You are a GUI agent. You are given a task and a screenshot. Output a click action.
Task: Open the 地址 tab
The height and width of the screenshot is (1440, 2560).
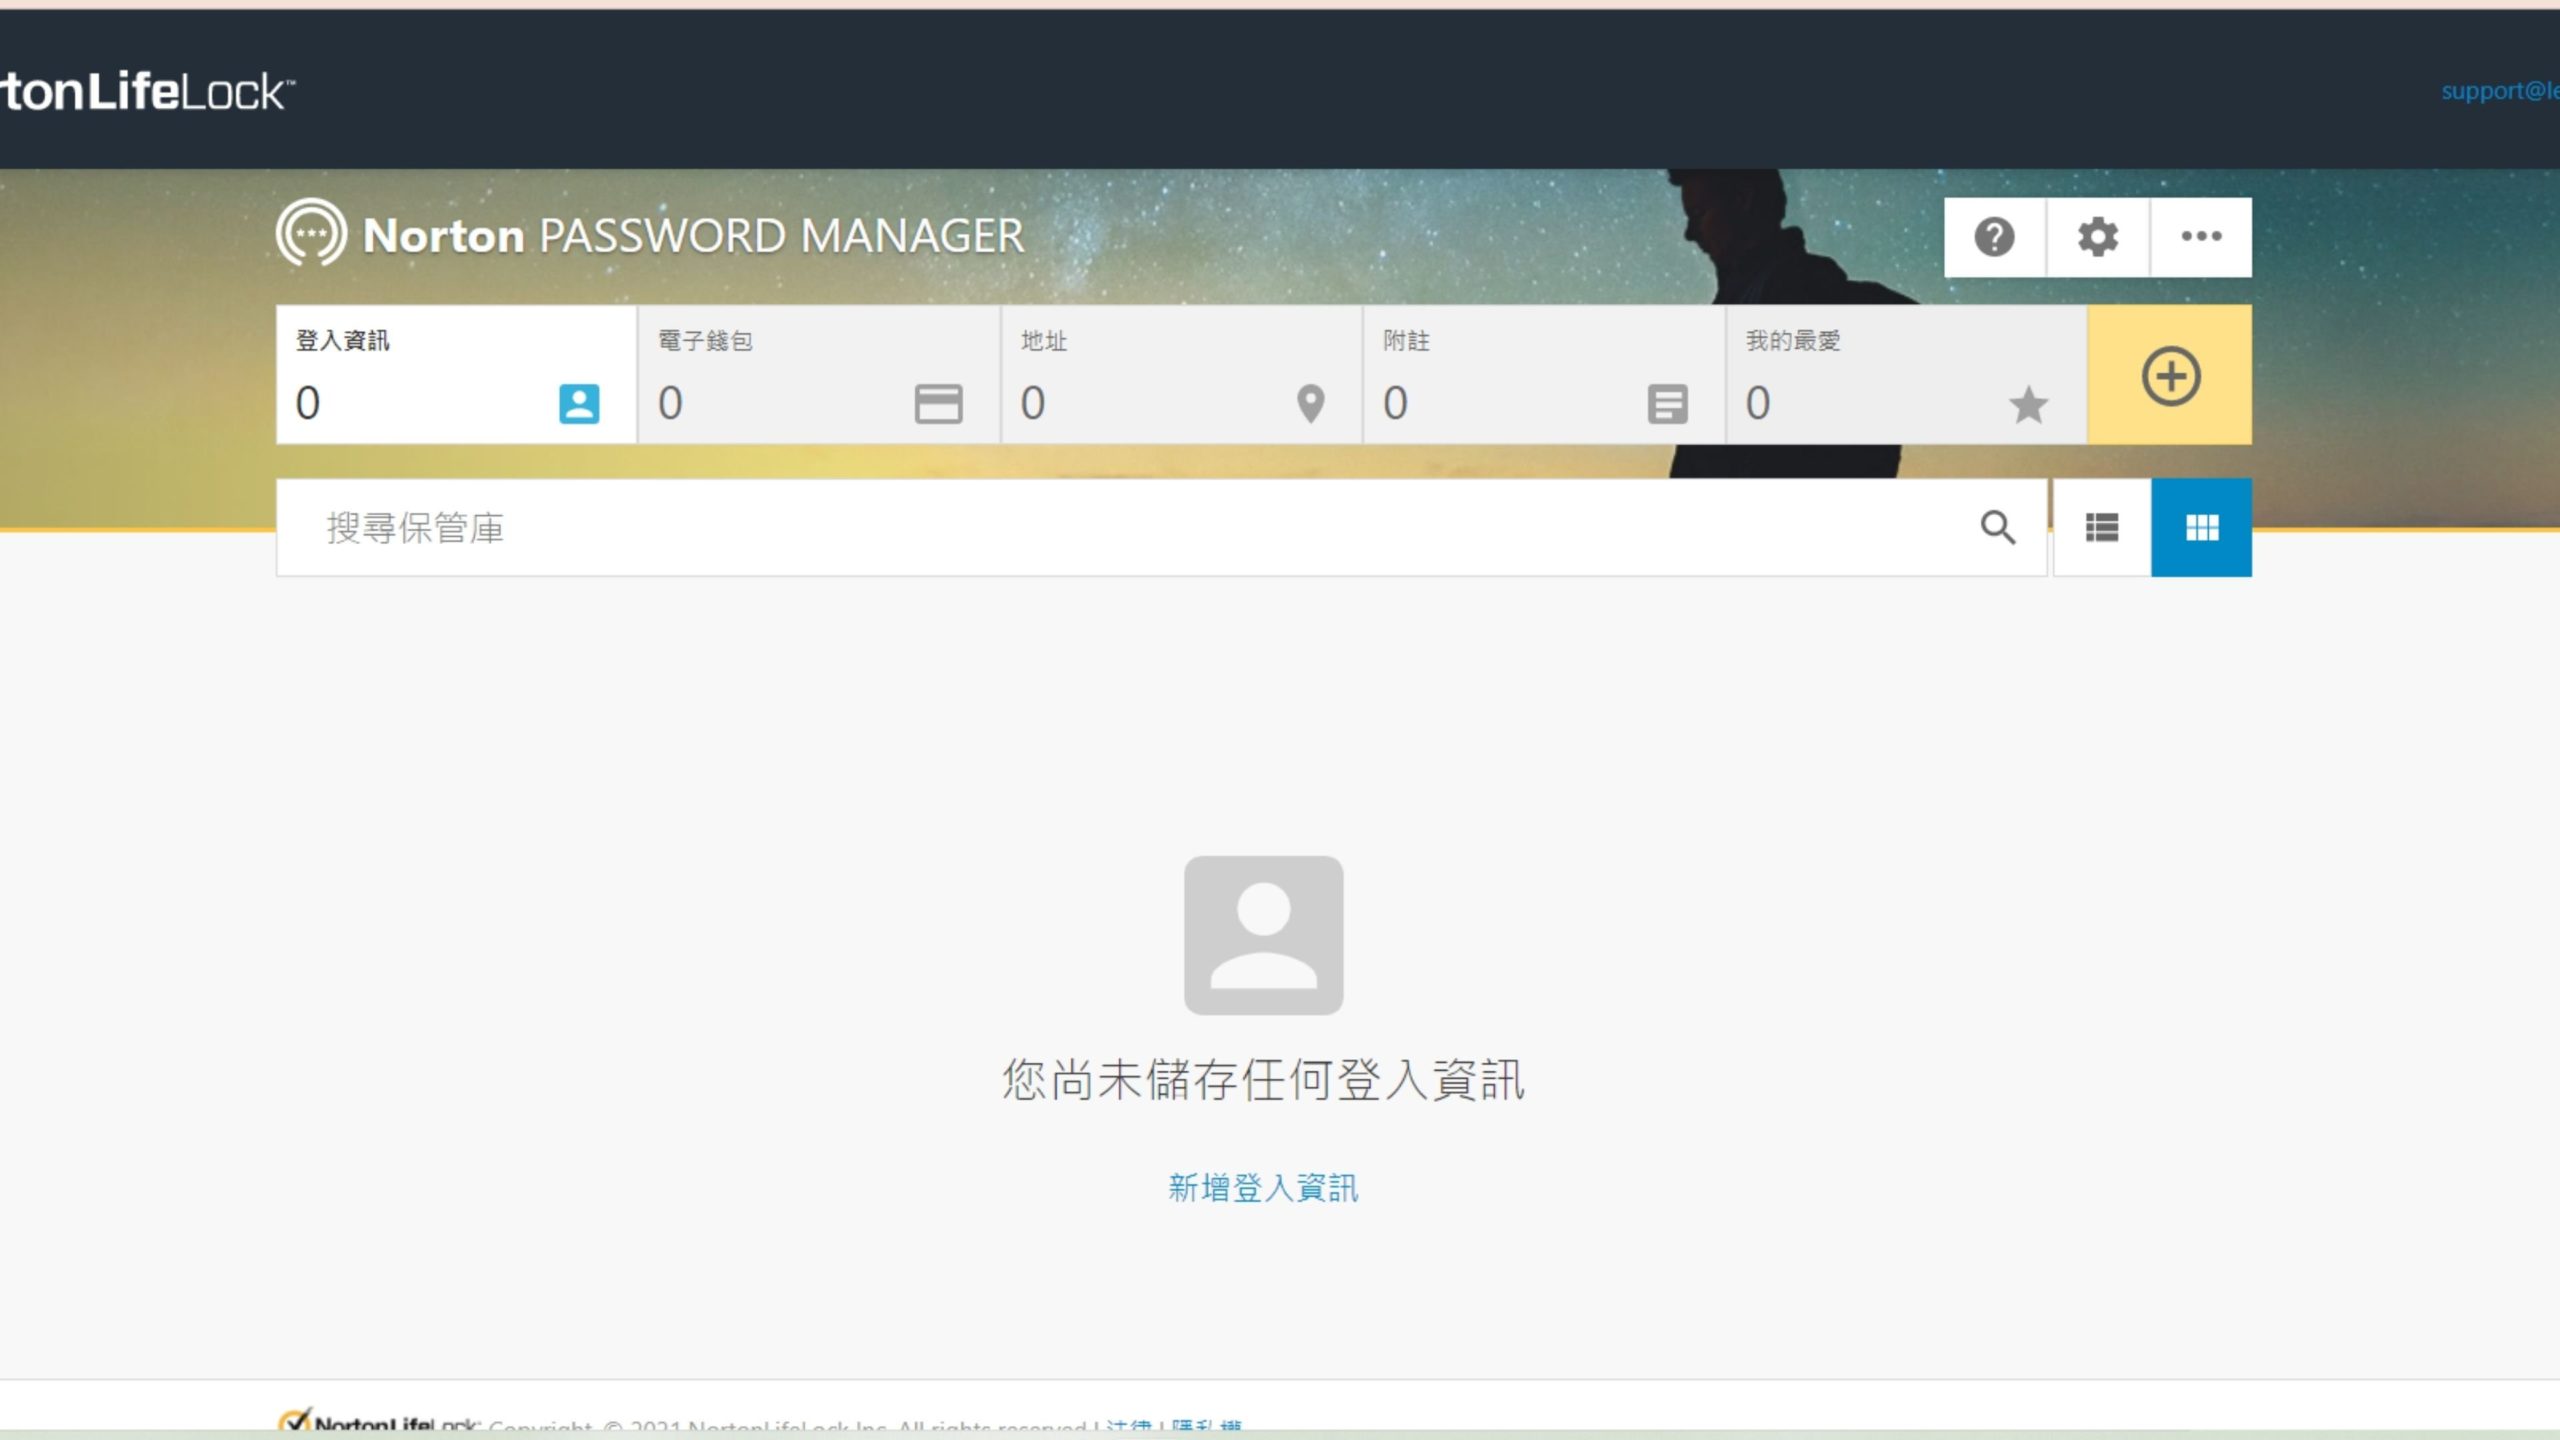point(1182,375)
